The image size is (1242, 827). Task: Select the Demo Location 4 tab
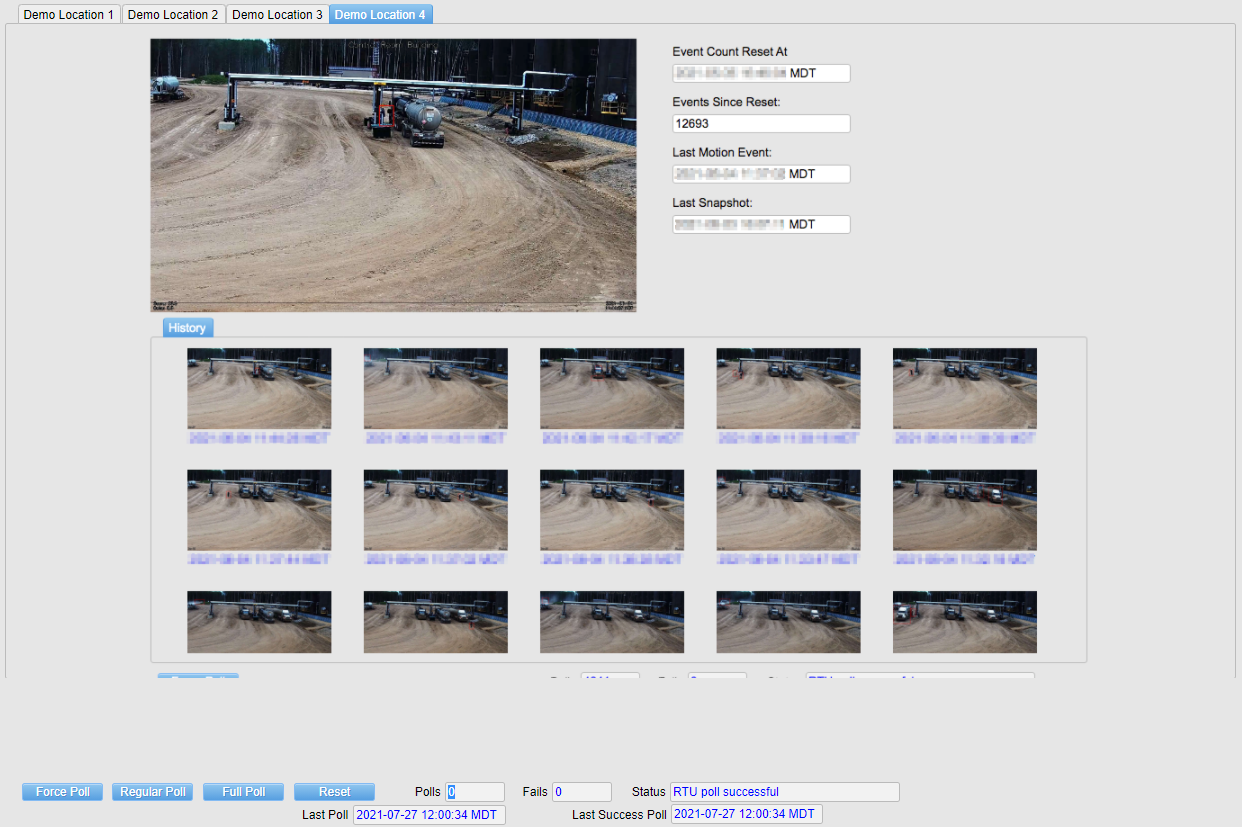[381, 15]
